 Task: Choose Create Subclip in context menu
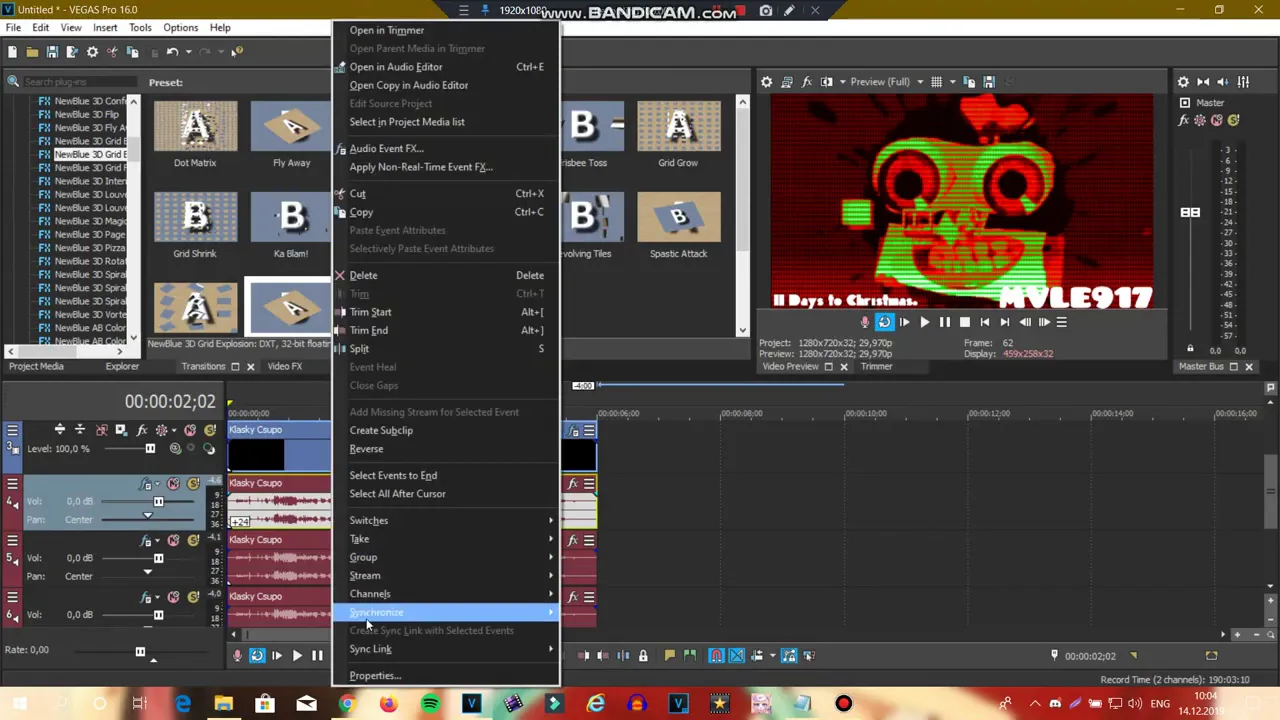pos(446,431)
